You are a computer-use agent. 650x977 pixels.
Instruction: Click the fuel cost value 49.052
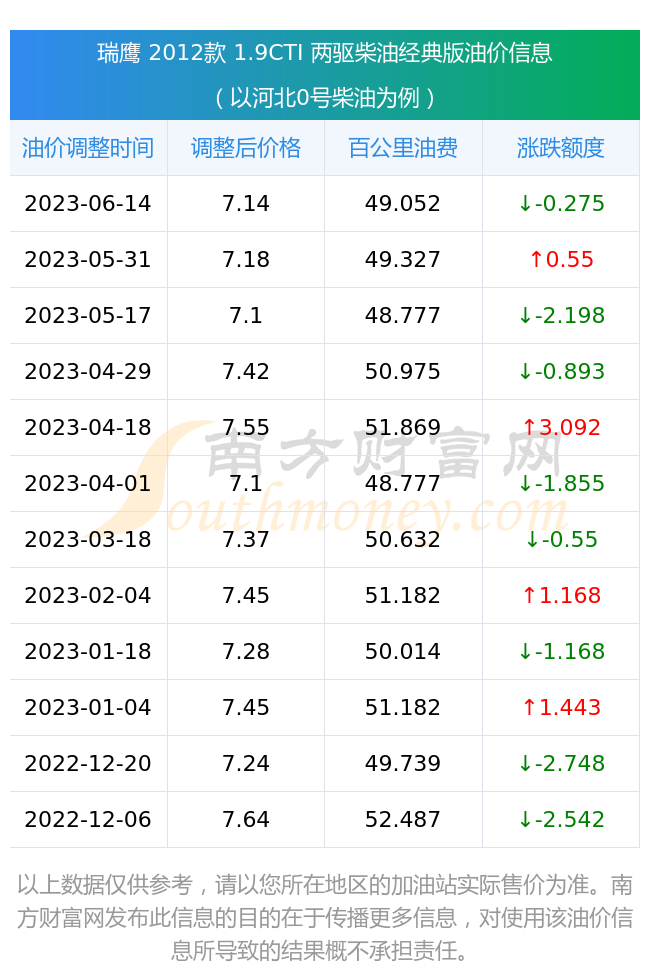point(403,204)
